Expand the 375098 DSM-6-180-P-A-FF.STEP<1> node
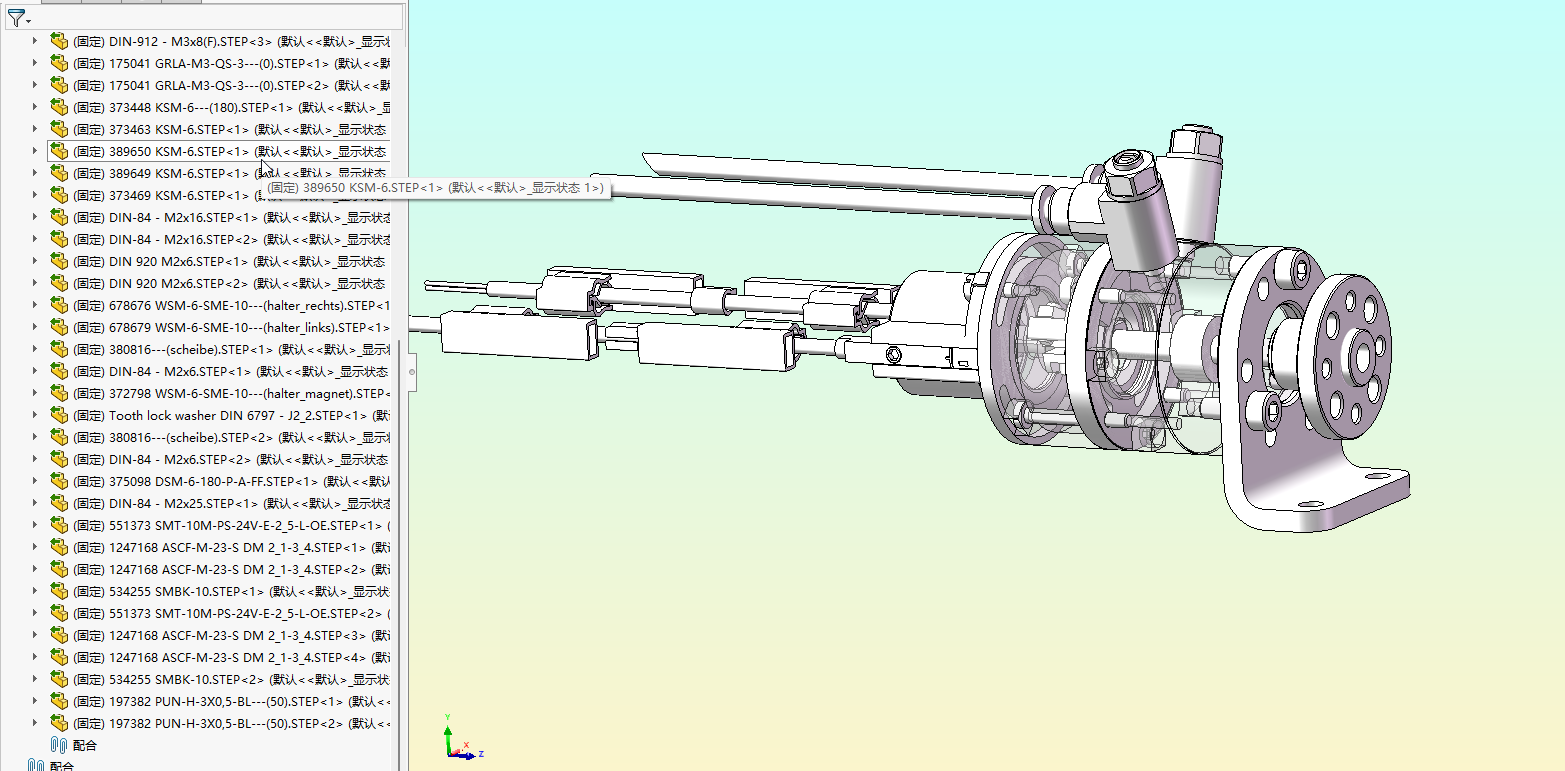The width and height of the screenshot is (1565, 771). 35,481
